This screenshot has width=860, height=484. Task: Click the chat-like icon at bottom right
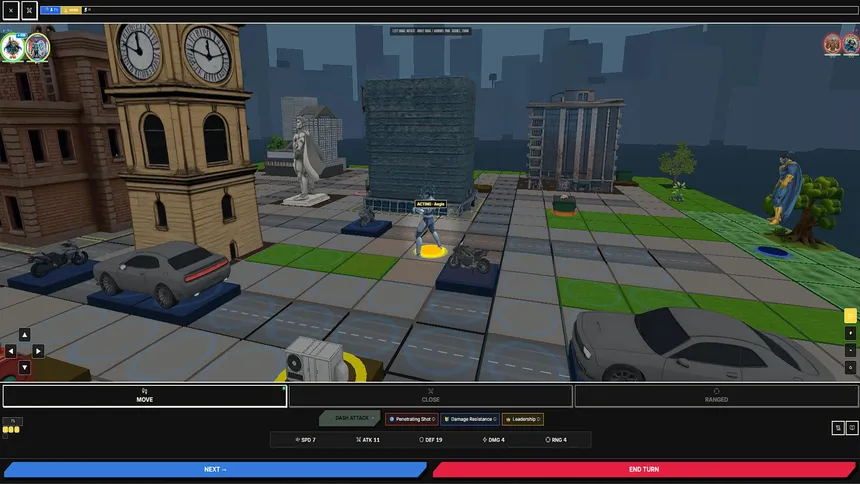[x=852, y=427]
